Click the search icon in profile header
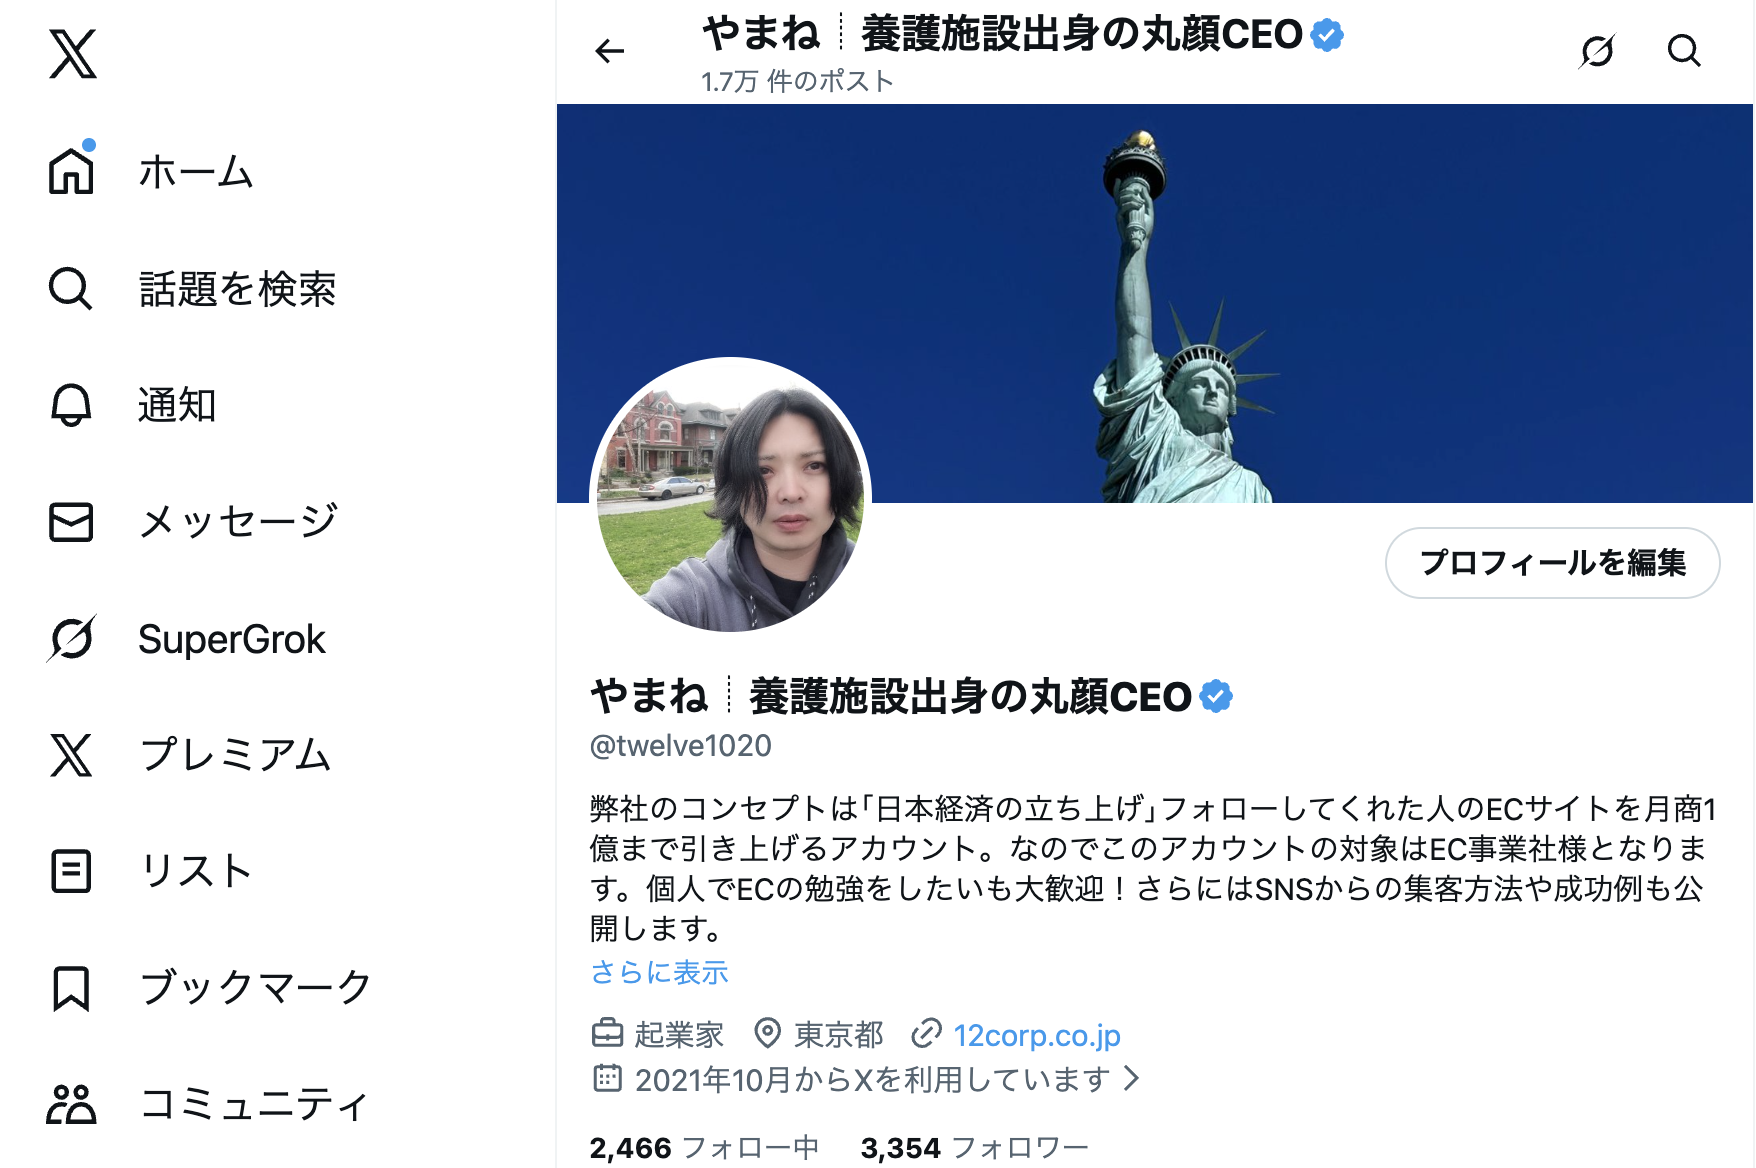1756x1168 pixels. coord(1684,51)
